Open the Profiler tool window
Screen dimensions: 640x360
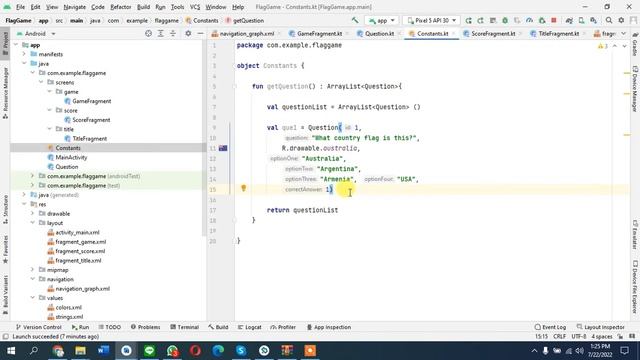pyautogui.click(x=283, y=327)
